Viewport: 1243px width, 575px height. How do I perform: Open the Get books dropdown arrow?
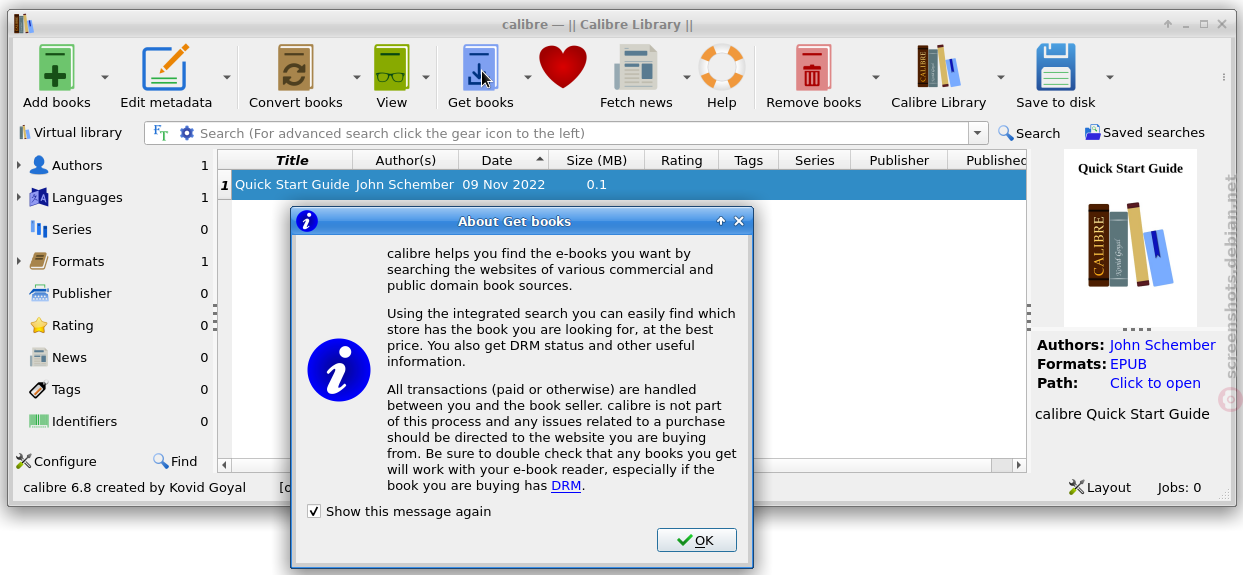coord(527,77)
